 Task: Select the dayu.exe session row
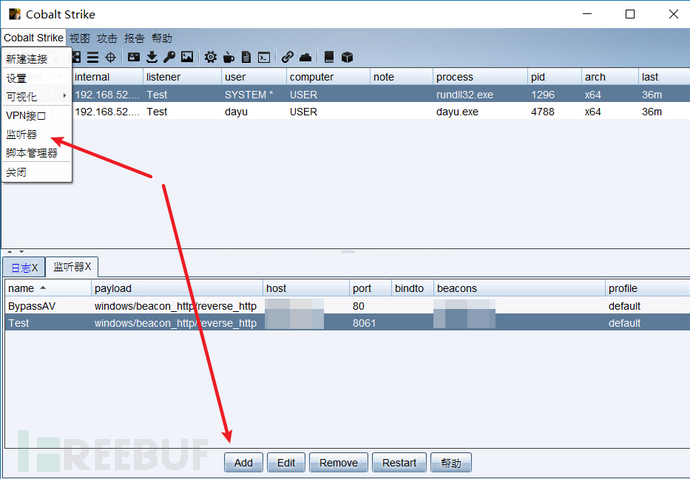(300, 112)
